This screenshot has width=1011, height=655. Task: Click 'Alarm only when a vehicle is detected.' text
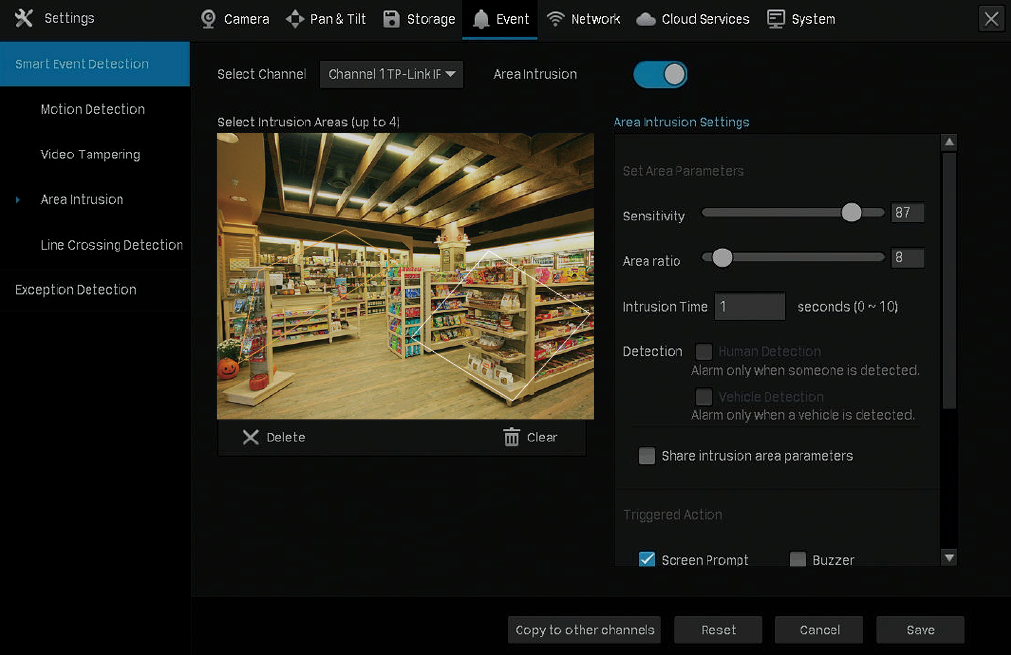point(803,415)
